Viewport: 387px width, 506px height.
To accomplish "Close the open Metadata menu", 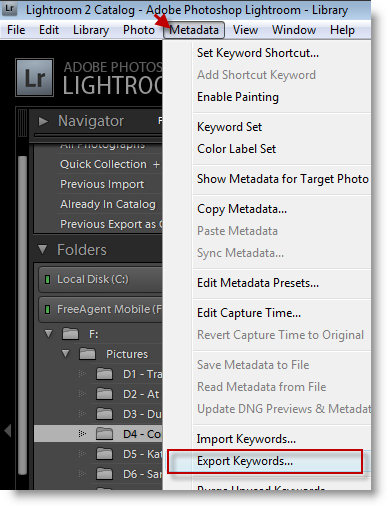I will 194,30.
